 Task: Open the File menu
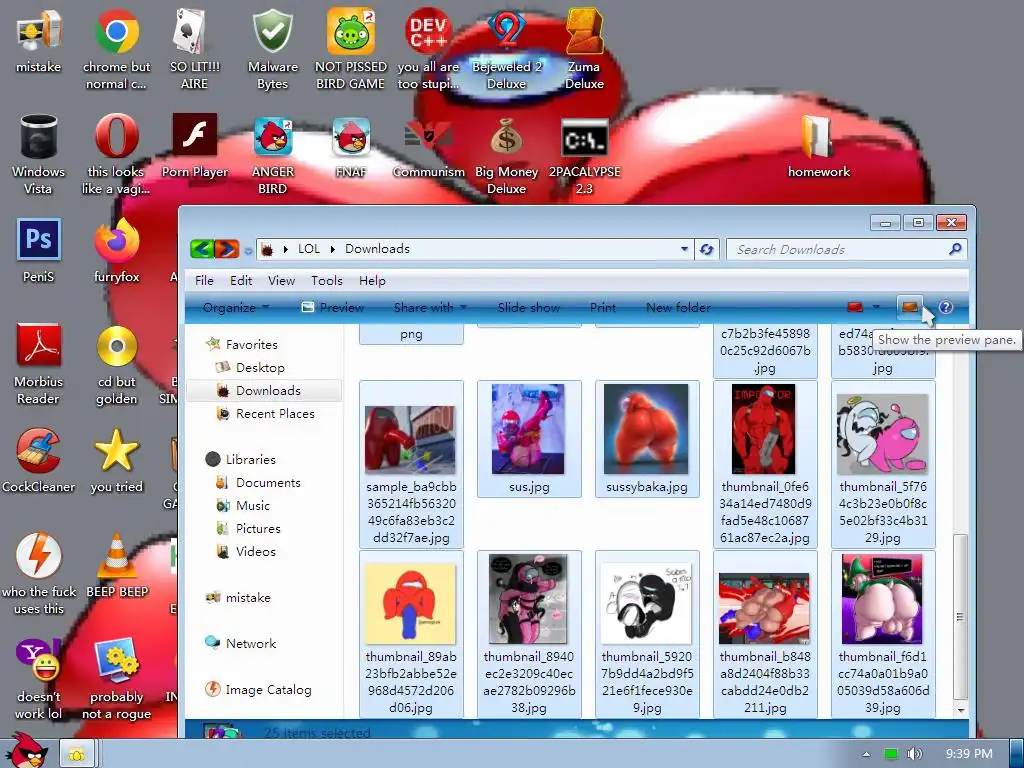coord(204,281)
